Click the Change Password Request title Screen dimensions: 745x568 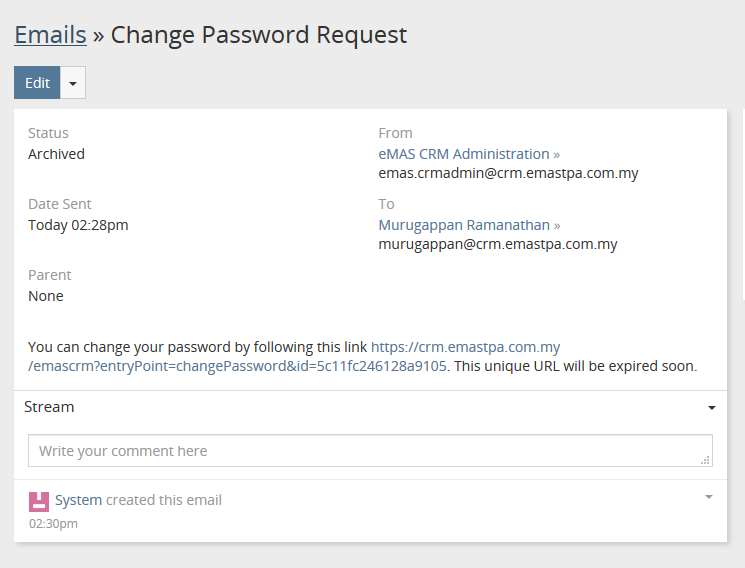pyautogui.click(x=259, y=35)
